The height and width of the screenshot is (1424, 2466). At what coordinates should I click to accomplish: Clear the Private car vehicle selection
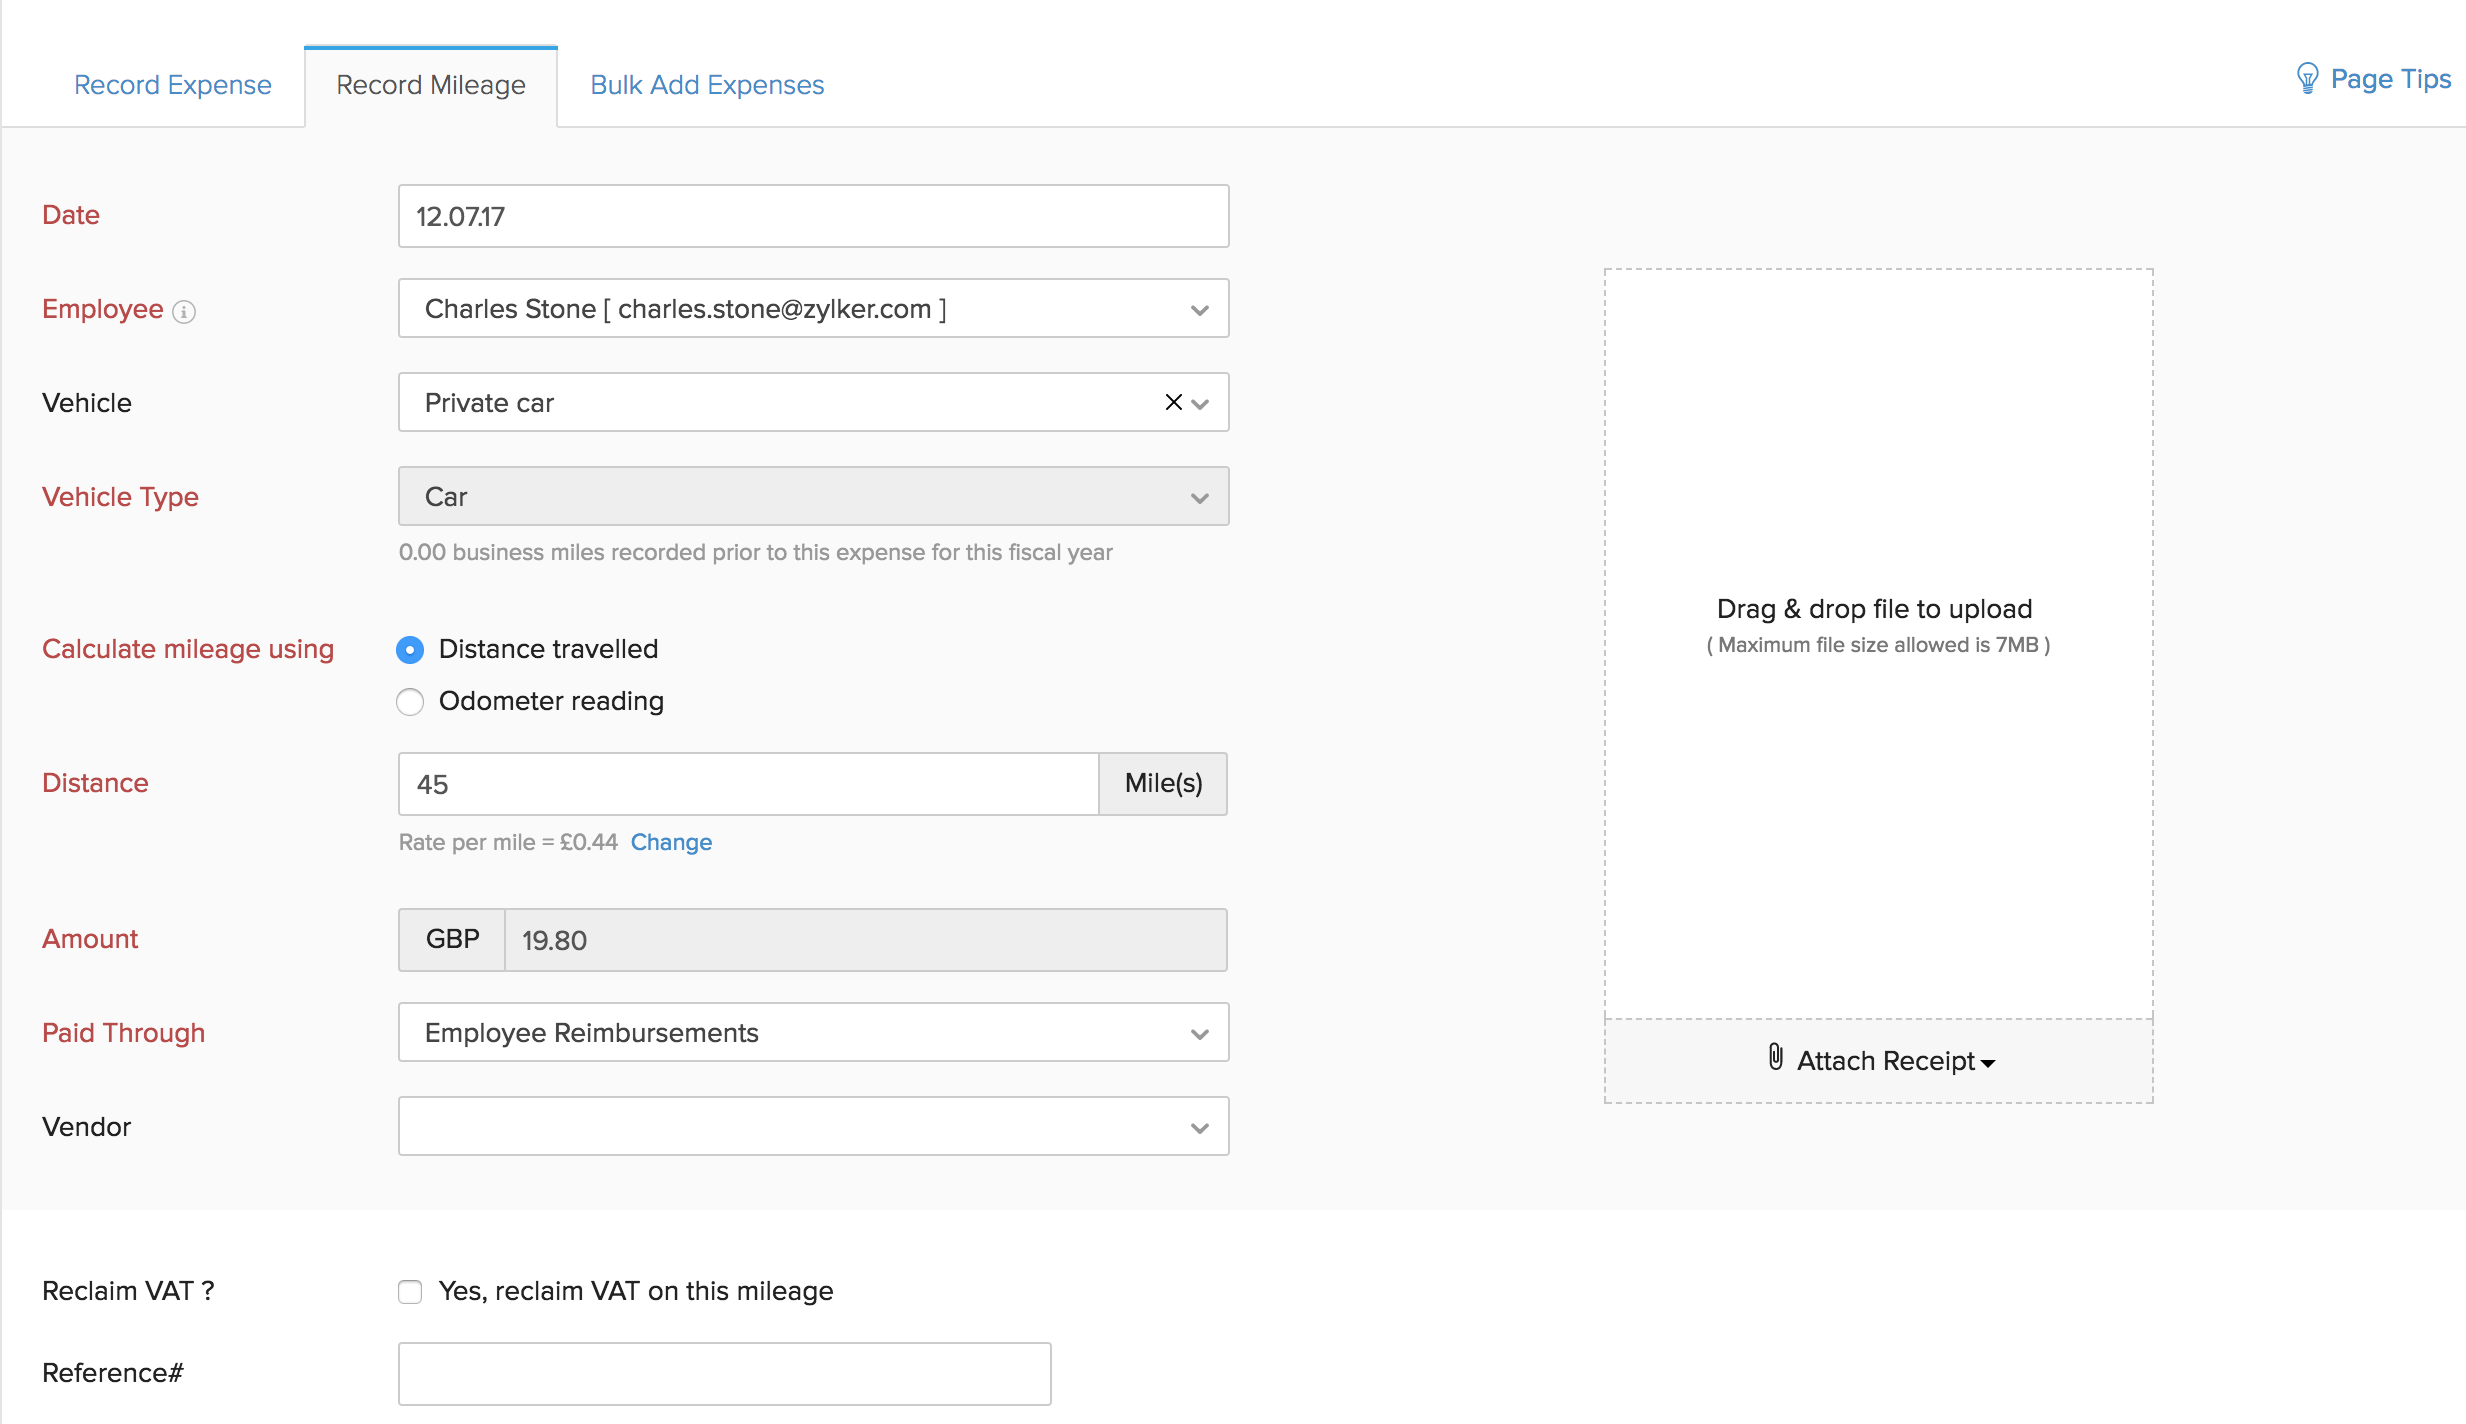1172,403
